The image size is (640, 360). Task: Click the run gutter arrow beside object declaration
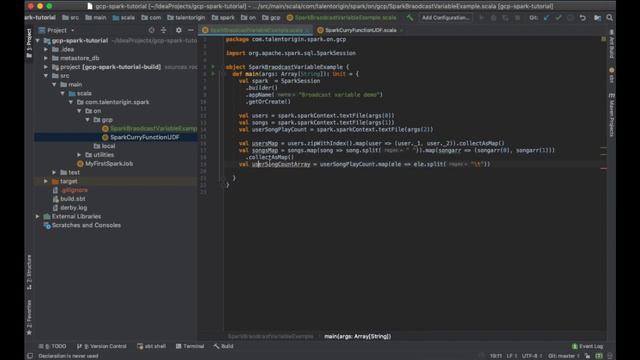click(x=213, y=67)
